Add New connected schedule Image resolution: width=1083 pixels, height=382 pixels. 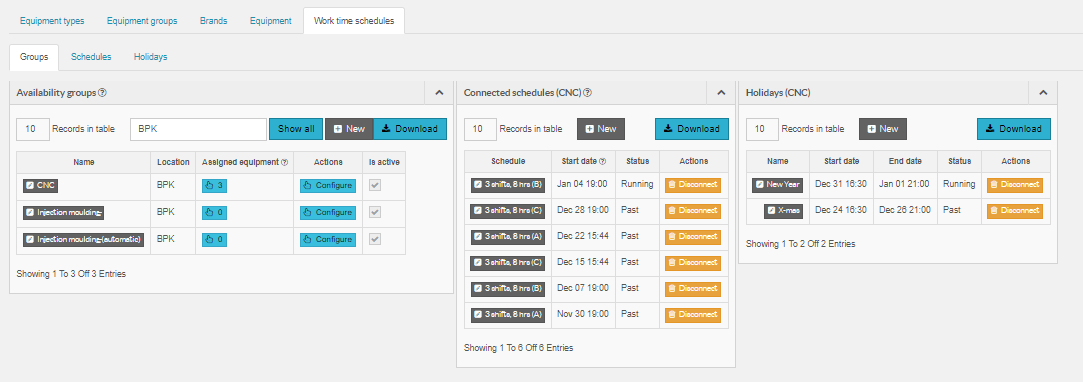[601, 129]
